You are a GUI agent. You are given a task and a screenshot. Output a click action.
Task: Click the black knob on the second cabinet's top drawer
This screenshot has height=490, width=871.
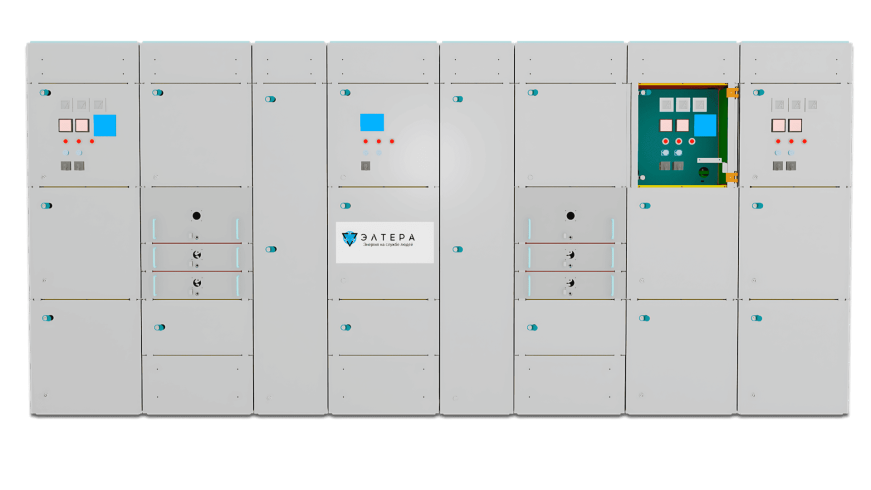196,216
